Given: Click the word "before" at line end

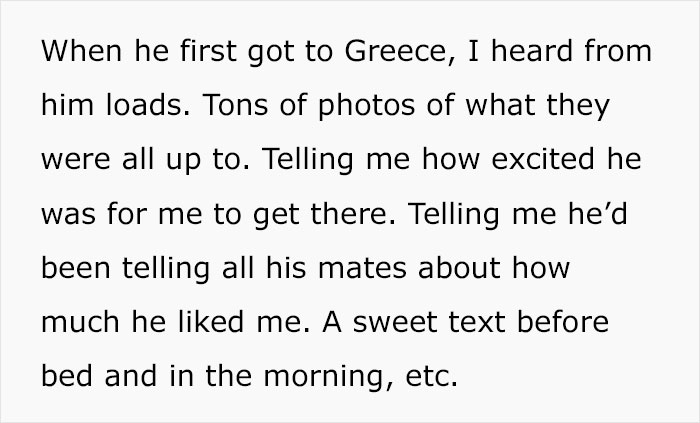Looking at the screenshot, I should (x=562, y=322).
